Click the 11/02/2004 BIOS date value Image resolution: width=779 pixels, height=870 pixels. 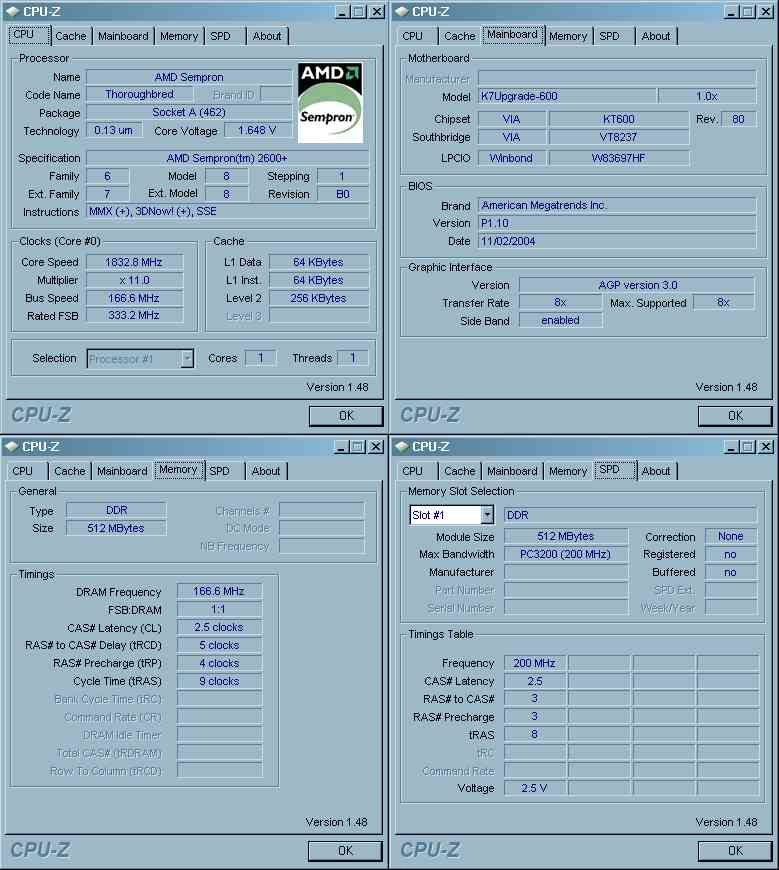(616, 241)
